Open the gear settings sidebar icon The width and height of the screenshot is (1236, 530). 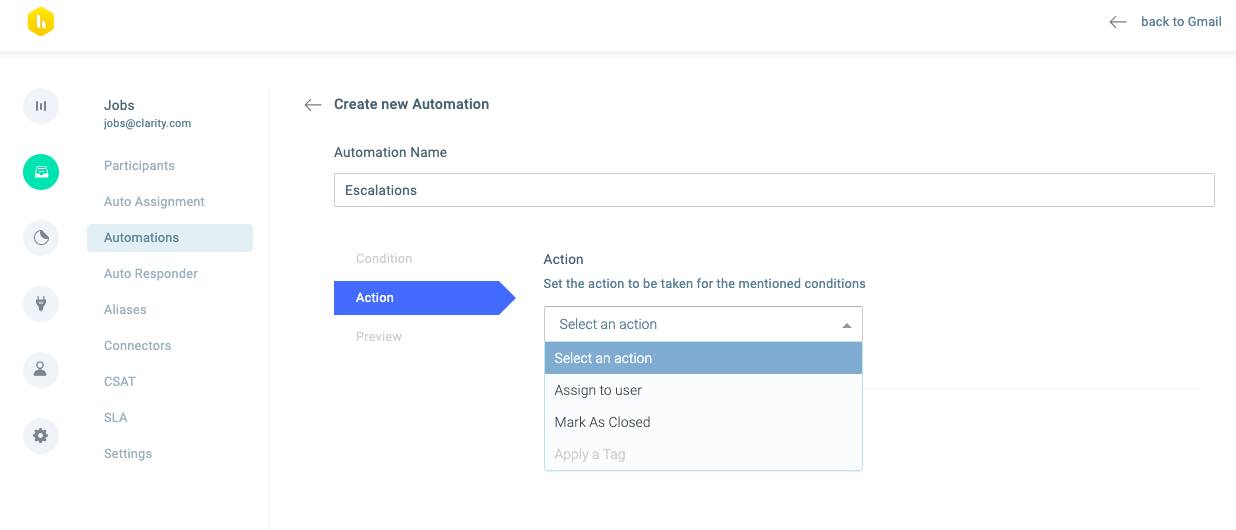(41, 436)
